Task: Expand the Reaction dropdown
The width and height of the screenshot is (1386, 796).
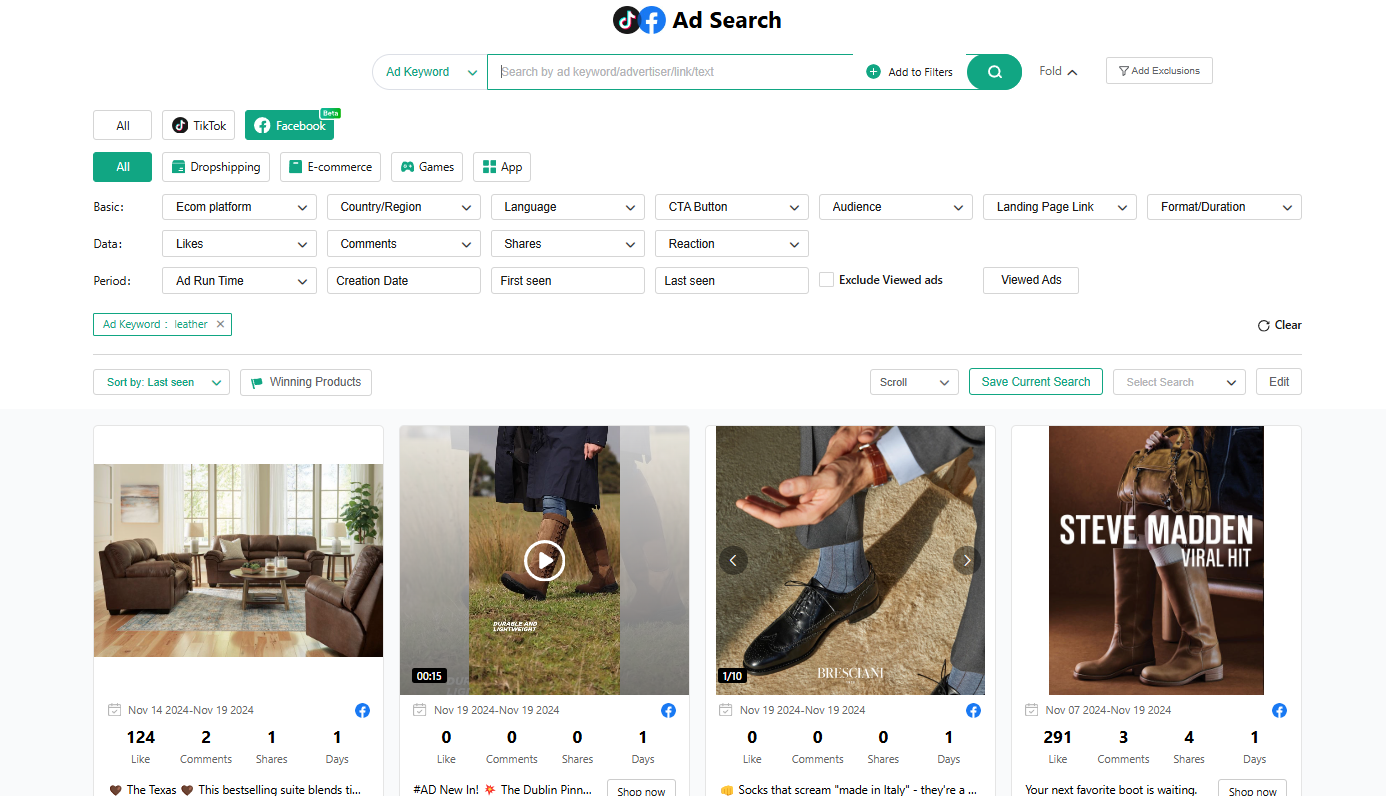Action: (732, 244)
